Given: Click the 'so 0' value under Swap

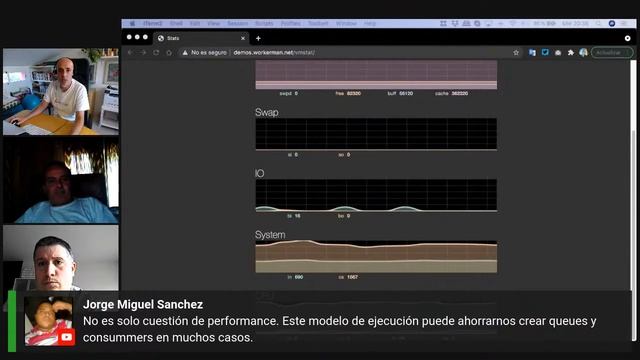Looking at the screenshot, I should pos(344,155).
